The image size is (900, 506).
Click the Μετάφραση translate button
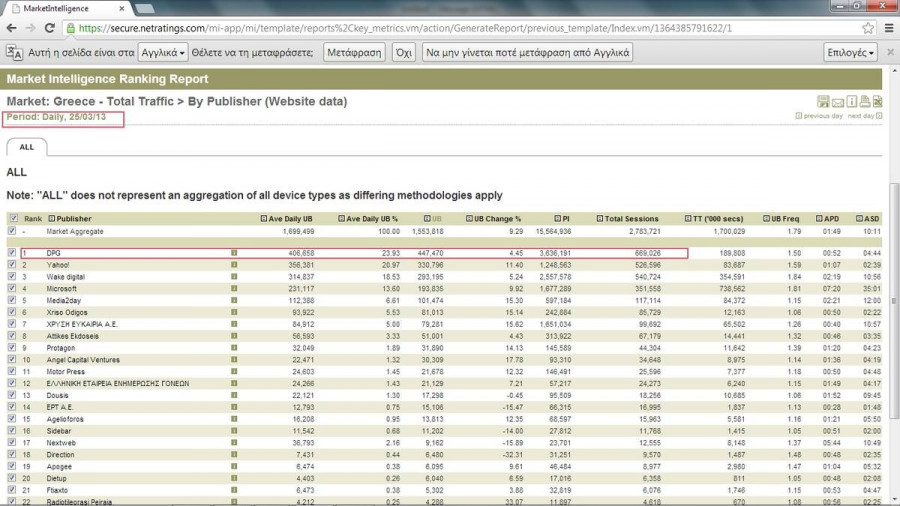coord(355,52)
